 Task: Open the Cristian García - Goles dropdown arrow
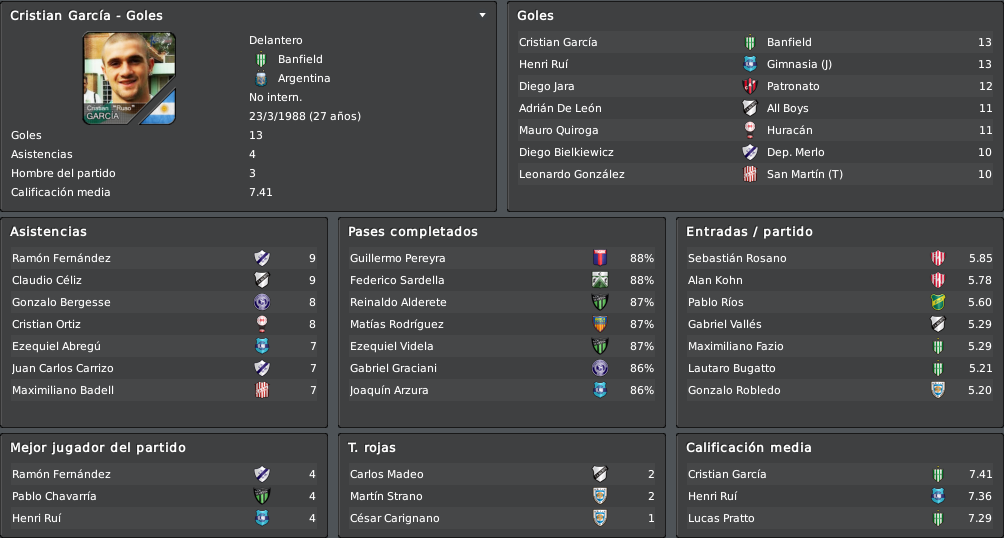tap(482, 15)
